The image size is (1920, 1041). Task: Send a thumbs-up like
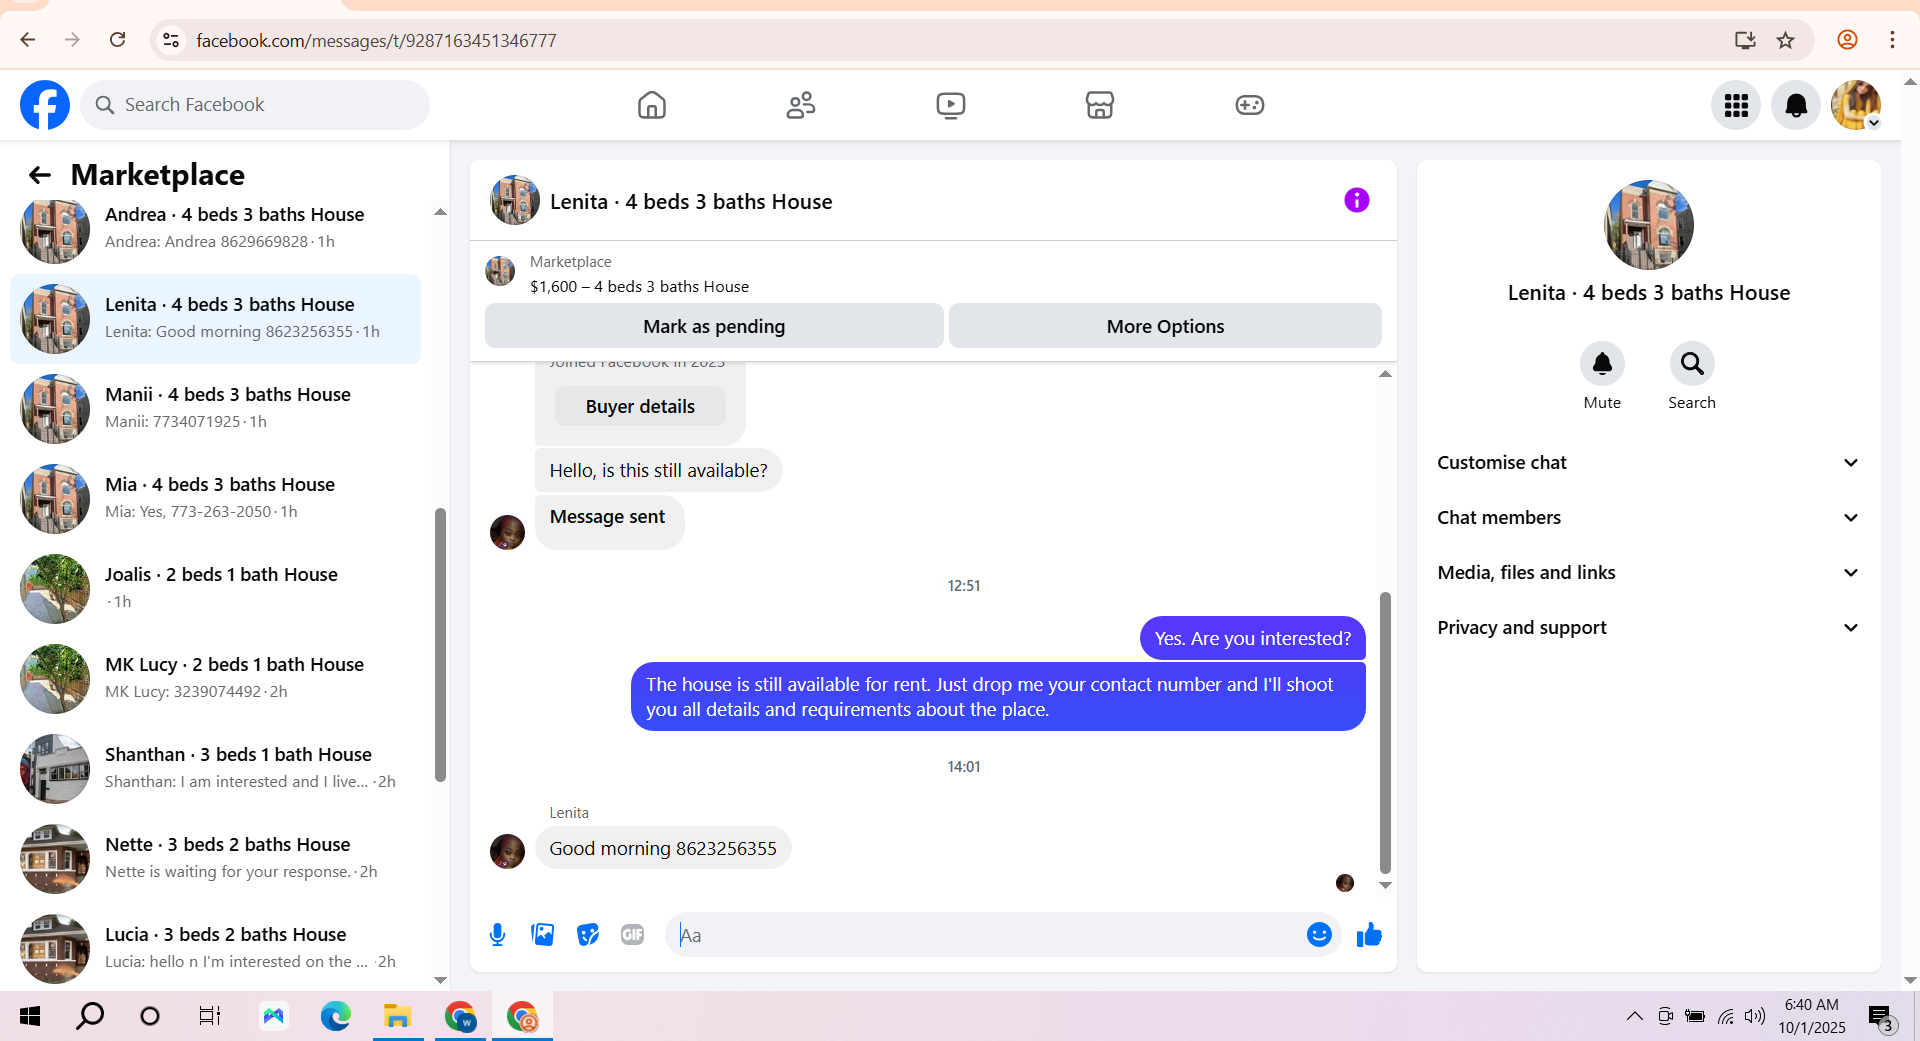1369,935
